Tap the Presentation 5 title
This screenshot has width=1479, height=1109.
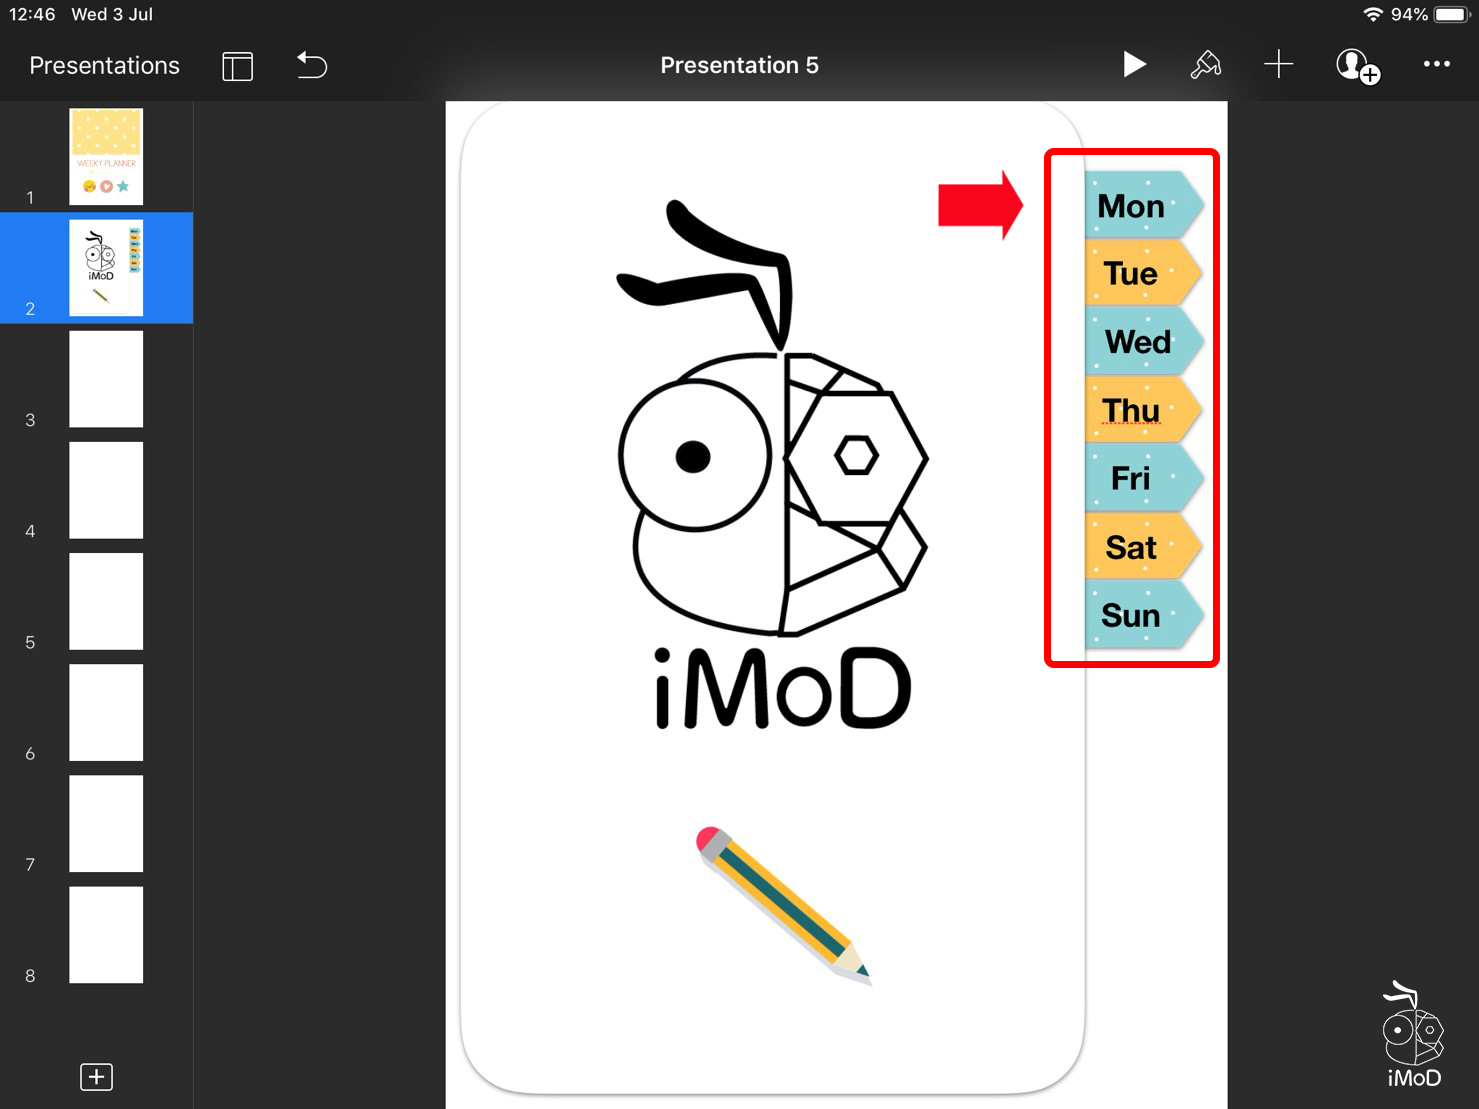(739, 66)
